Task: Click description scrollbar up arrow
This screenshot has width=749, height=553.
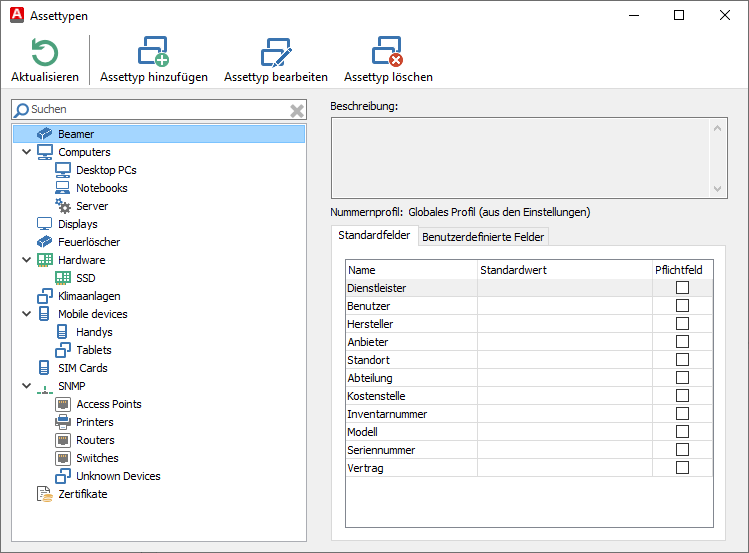Action: click(x=717, y=128)
